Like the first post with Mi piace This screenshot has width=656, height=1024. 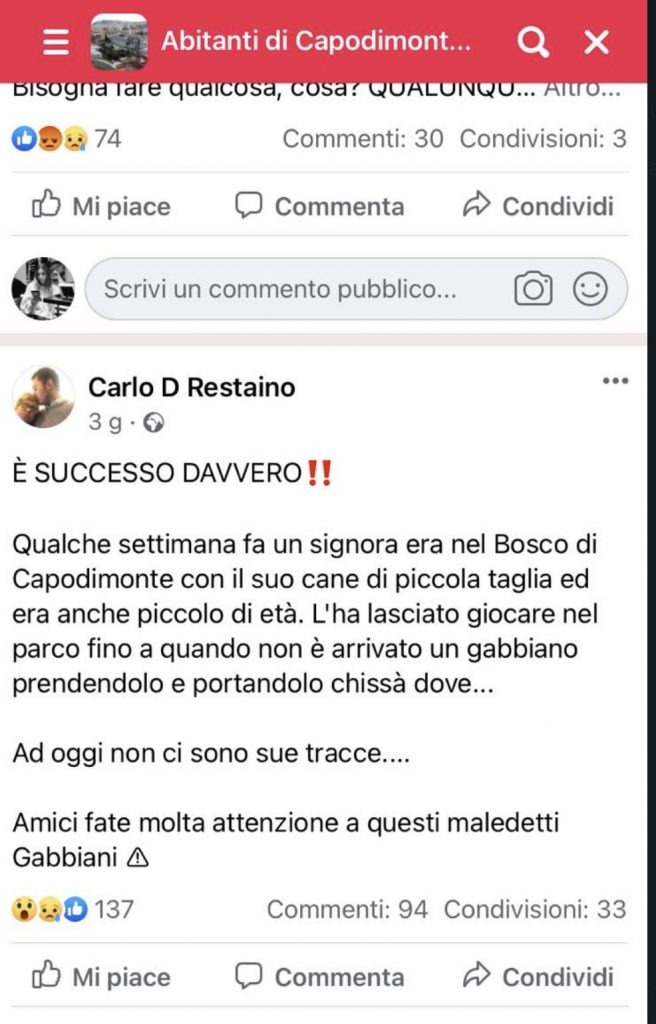tap(101, 206)
